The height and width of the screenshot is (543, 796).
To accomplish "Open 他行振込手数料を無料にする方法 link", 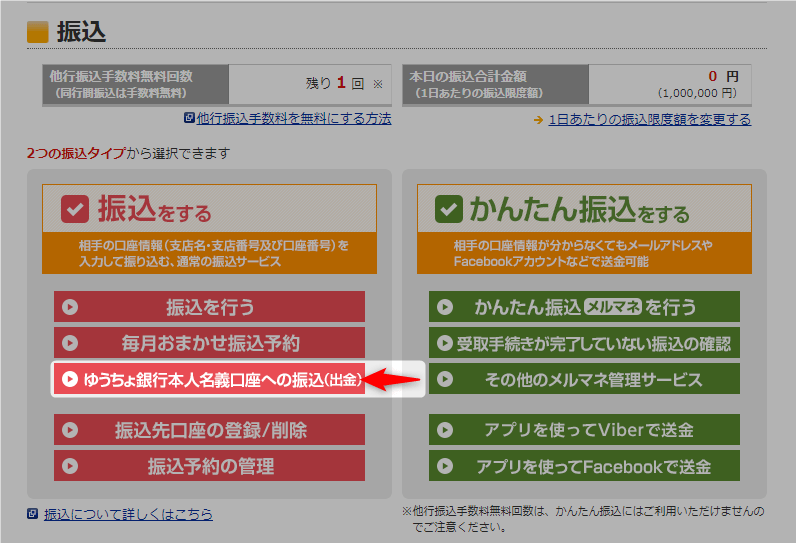I will pyautogui.click(x=293, y=118).
